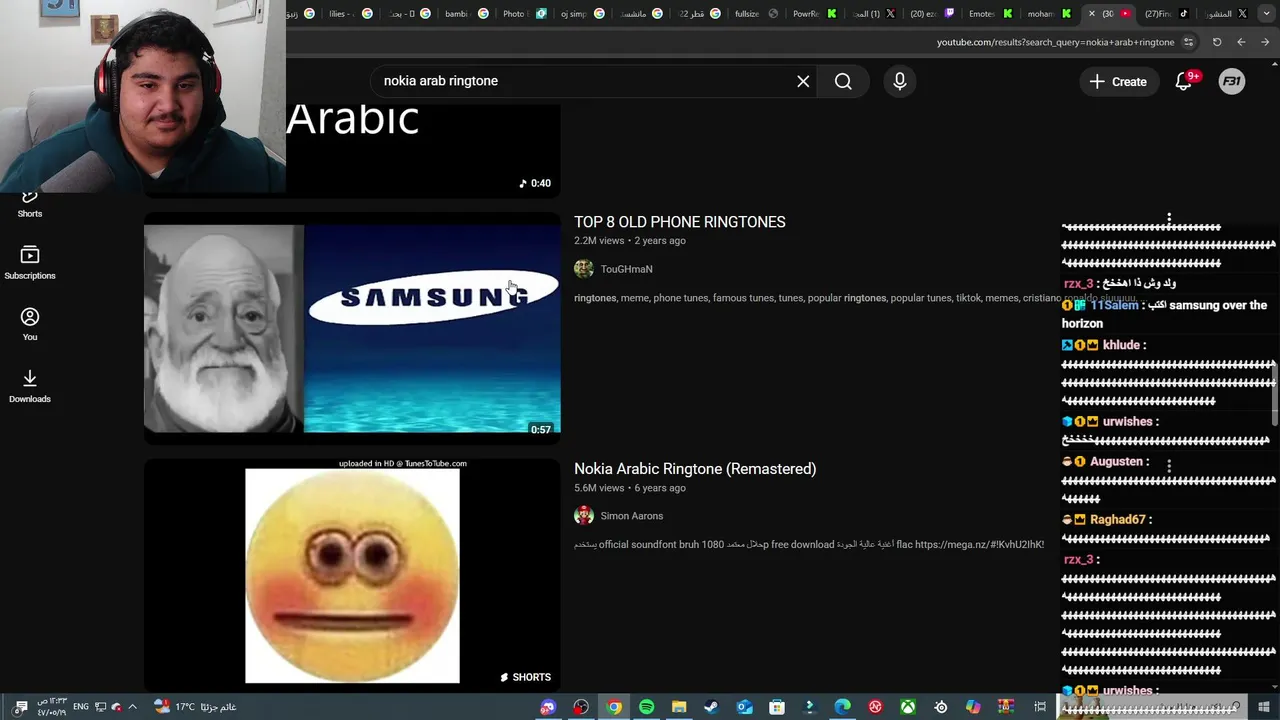
Task: Open Spotify from the taskbar
Action: [647, 707]
